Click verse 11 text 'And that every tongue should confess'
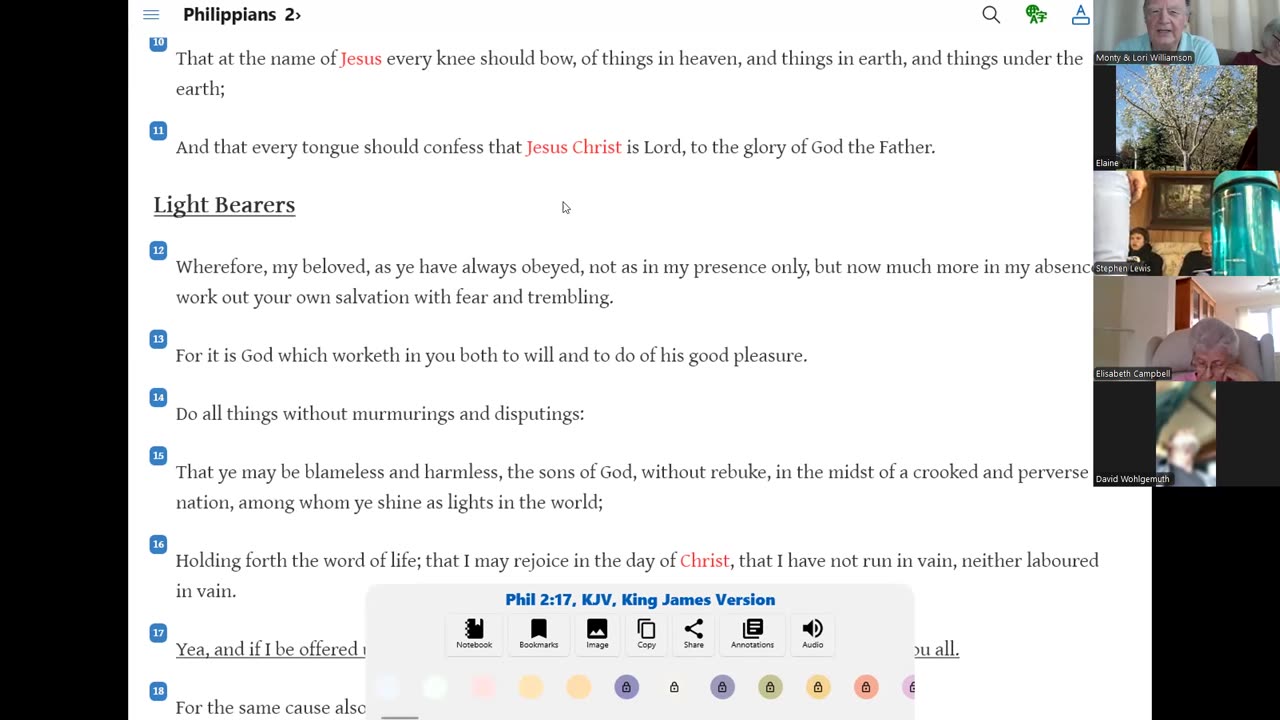The width and height of the screenshot is (1280, 720). [x=555, y=147]
